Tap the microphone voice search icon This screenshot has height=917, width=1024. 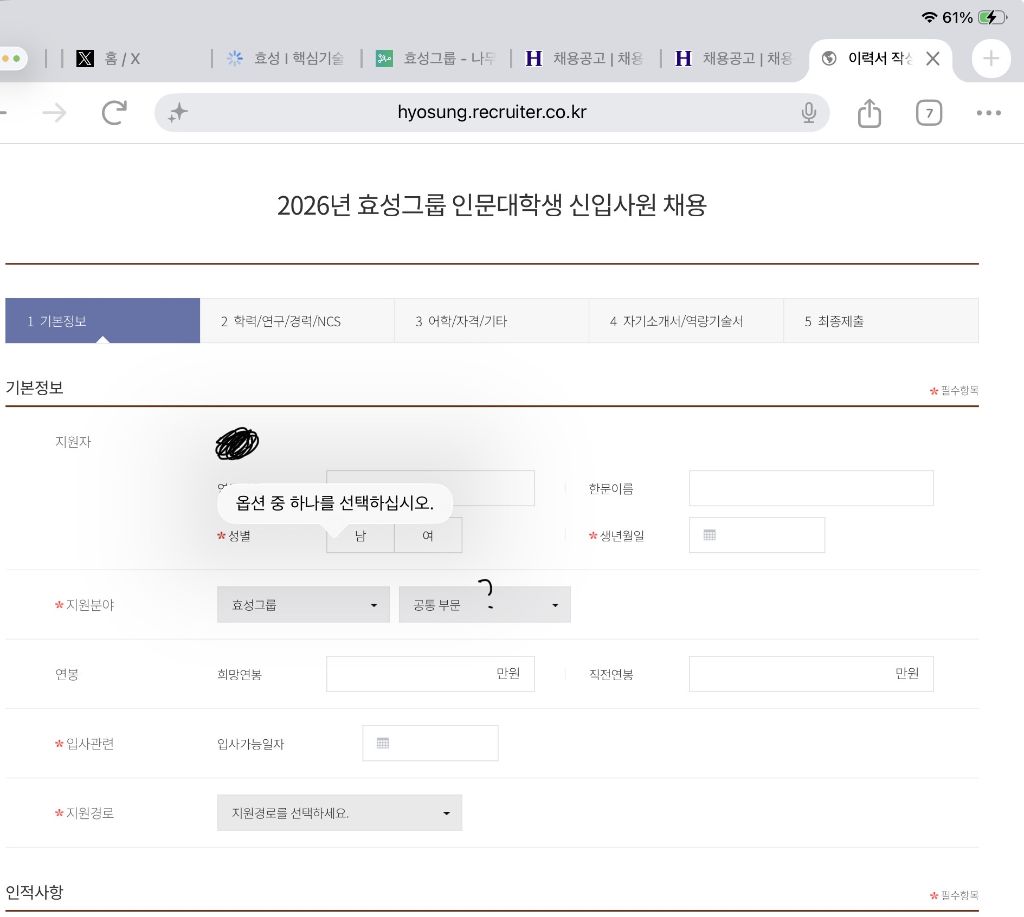(808, 113)
